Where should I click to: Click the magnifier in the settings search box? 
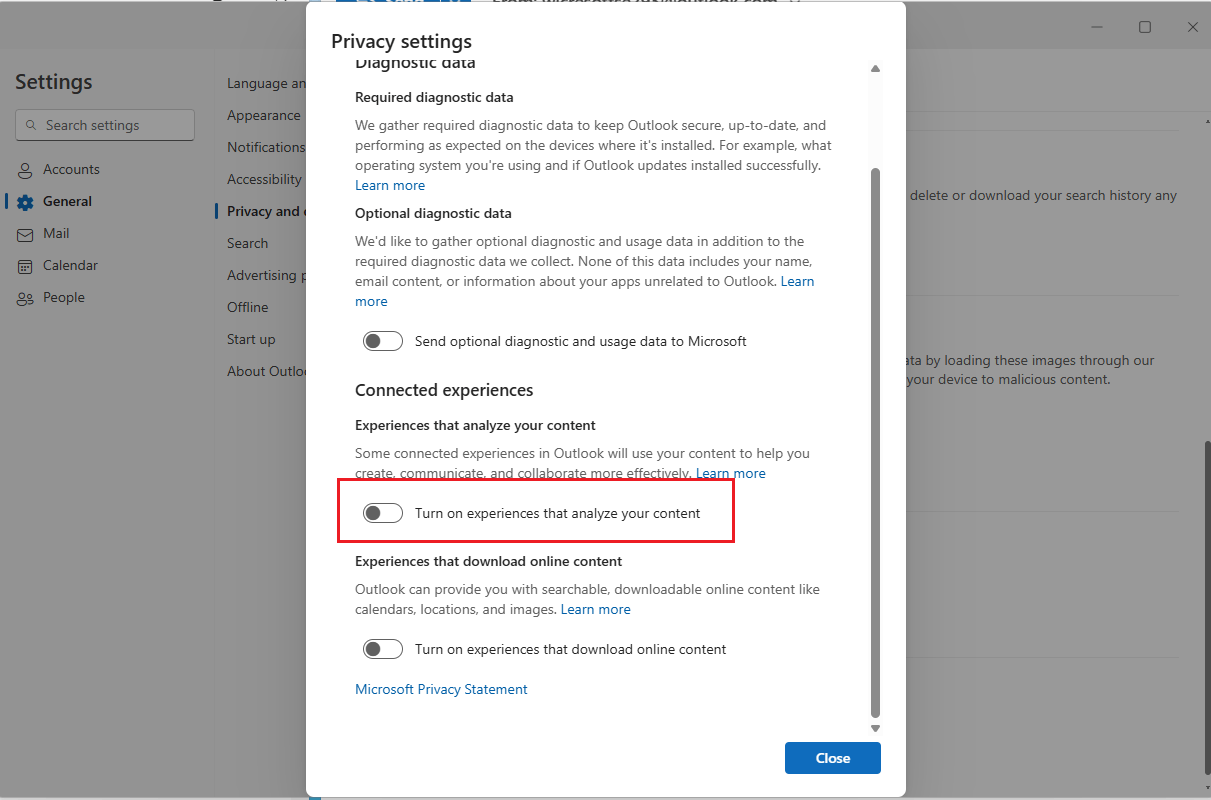[29, 124]
